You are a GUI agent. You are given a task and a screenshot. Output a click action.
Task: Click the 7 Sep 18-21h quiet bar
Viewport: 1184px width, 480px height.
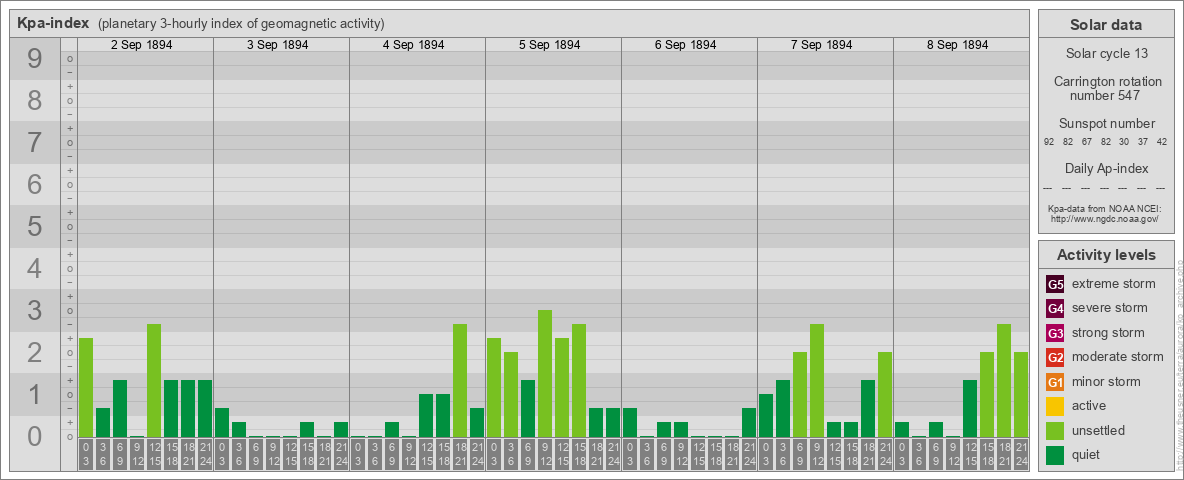(868, 408)
